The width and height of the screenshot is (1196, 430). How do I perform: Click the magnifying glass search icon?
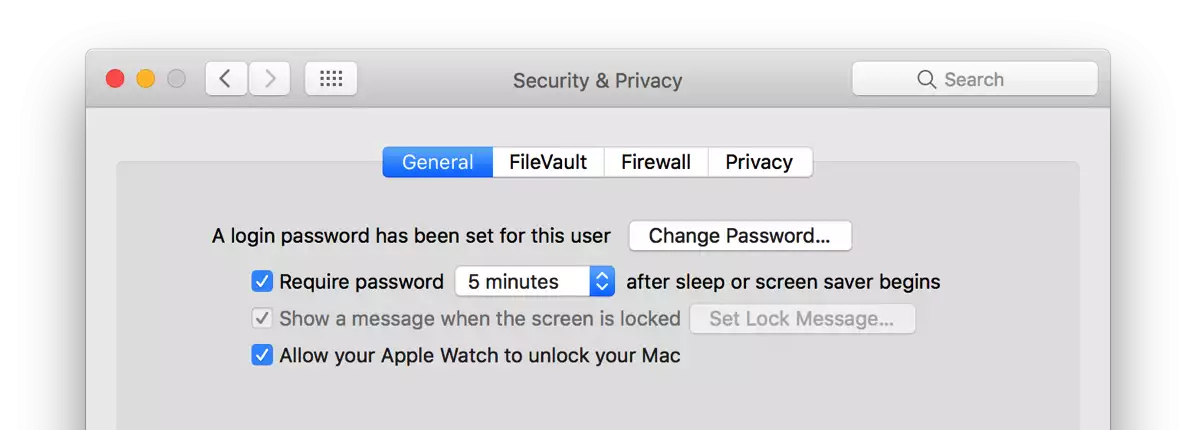[x=927, y=80]
